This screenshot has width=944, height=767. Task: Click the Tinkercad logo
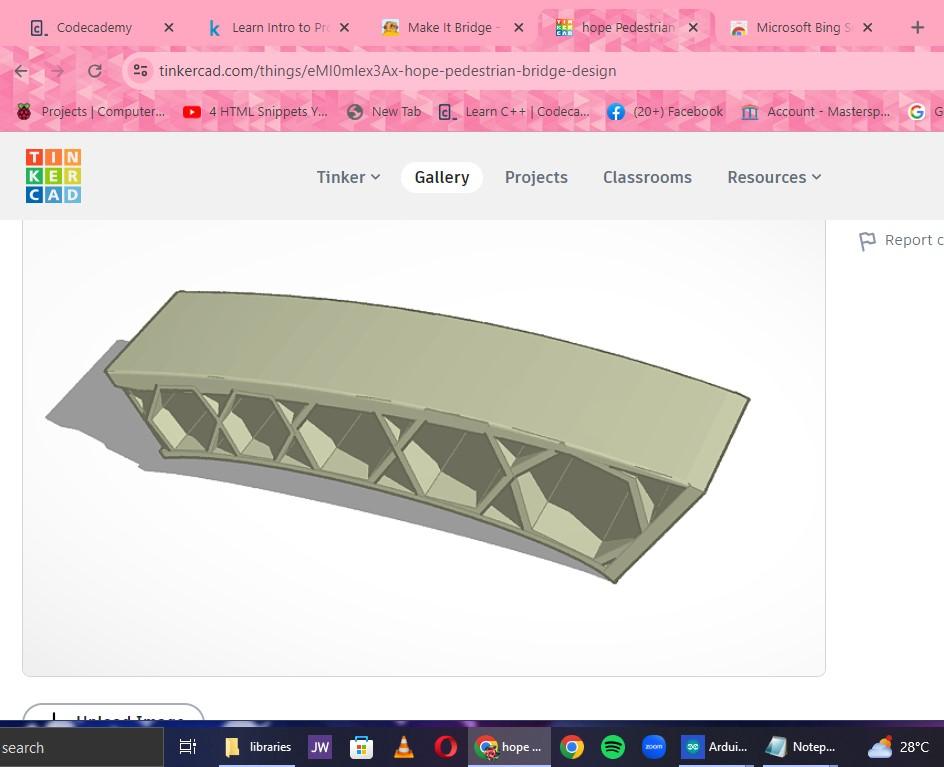point(54,176)
